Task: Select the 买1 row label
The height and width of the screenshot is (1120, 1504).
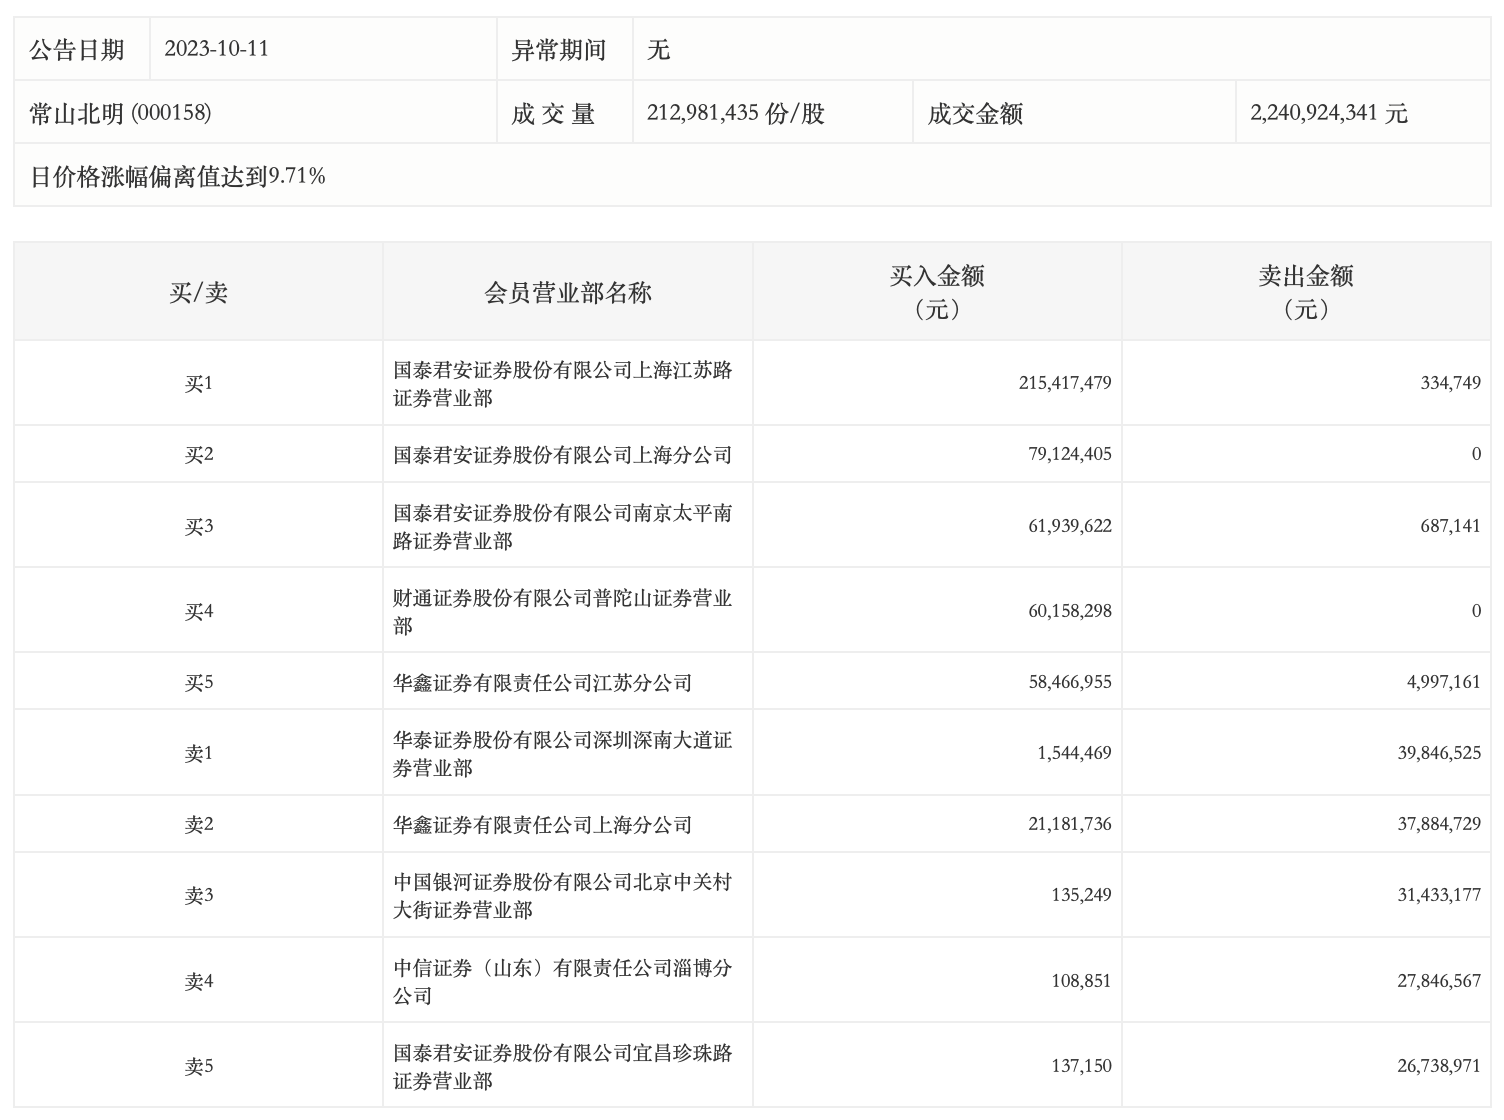Action: (x=198, y=383)
